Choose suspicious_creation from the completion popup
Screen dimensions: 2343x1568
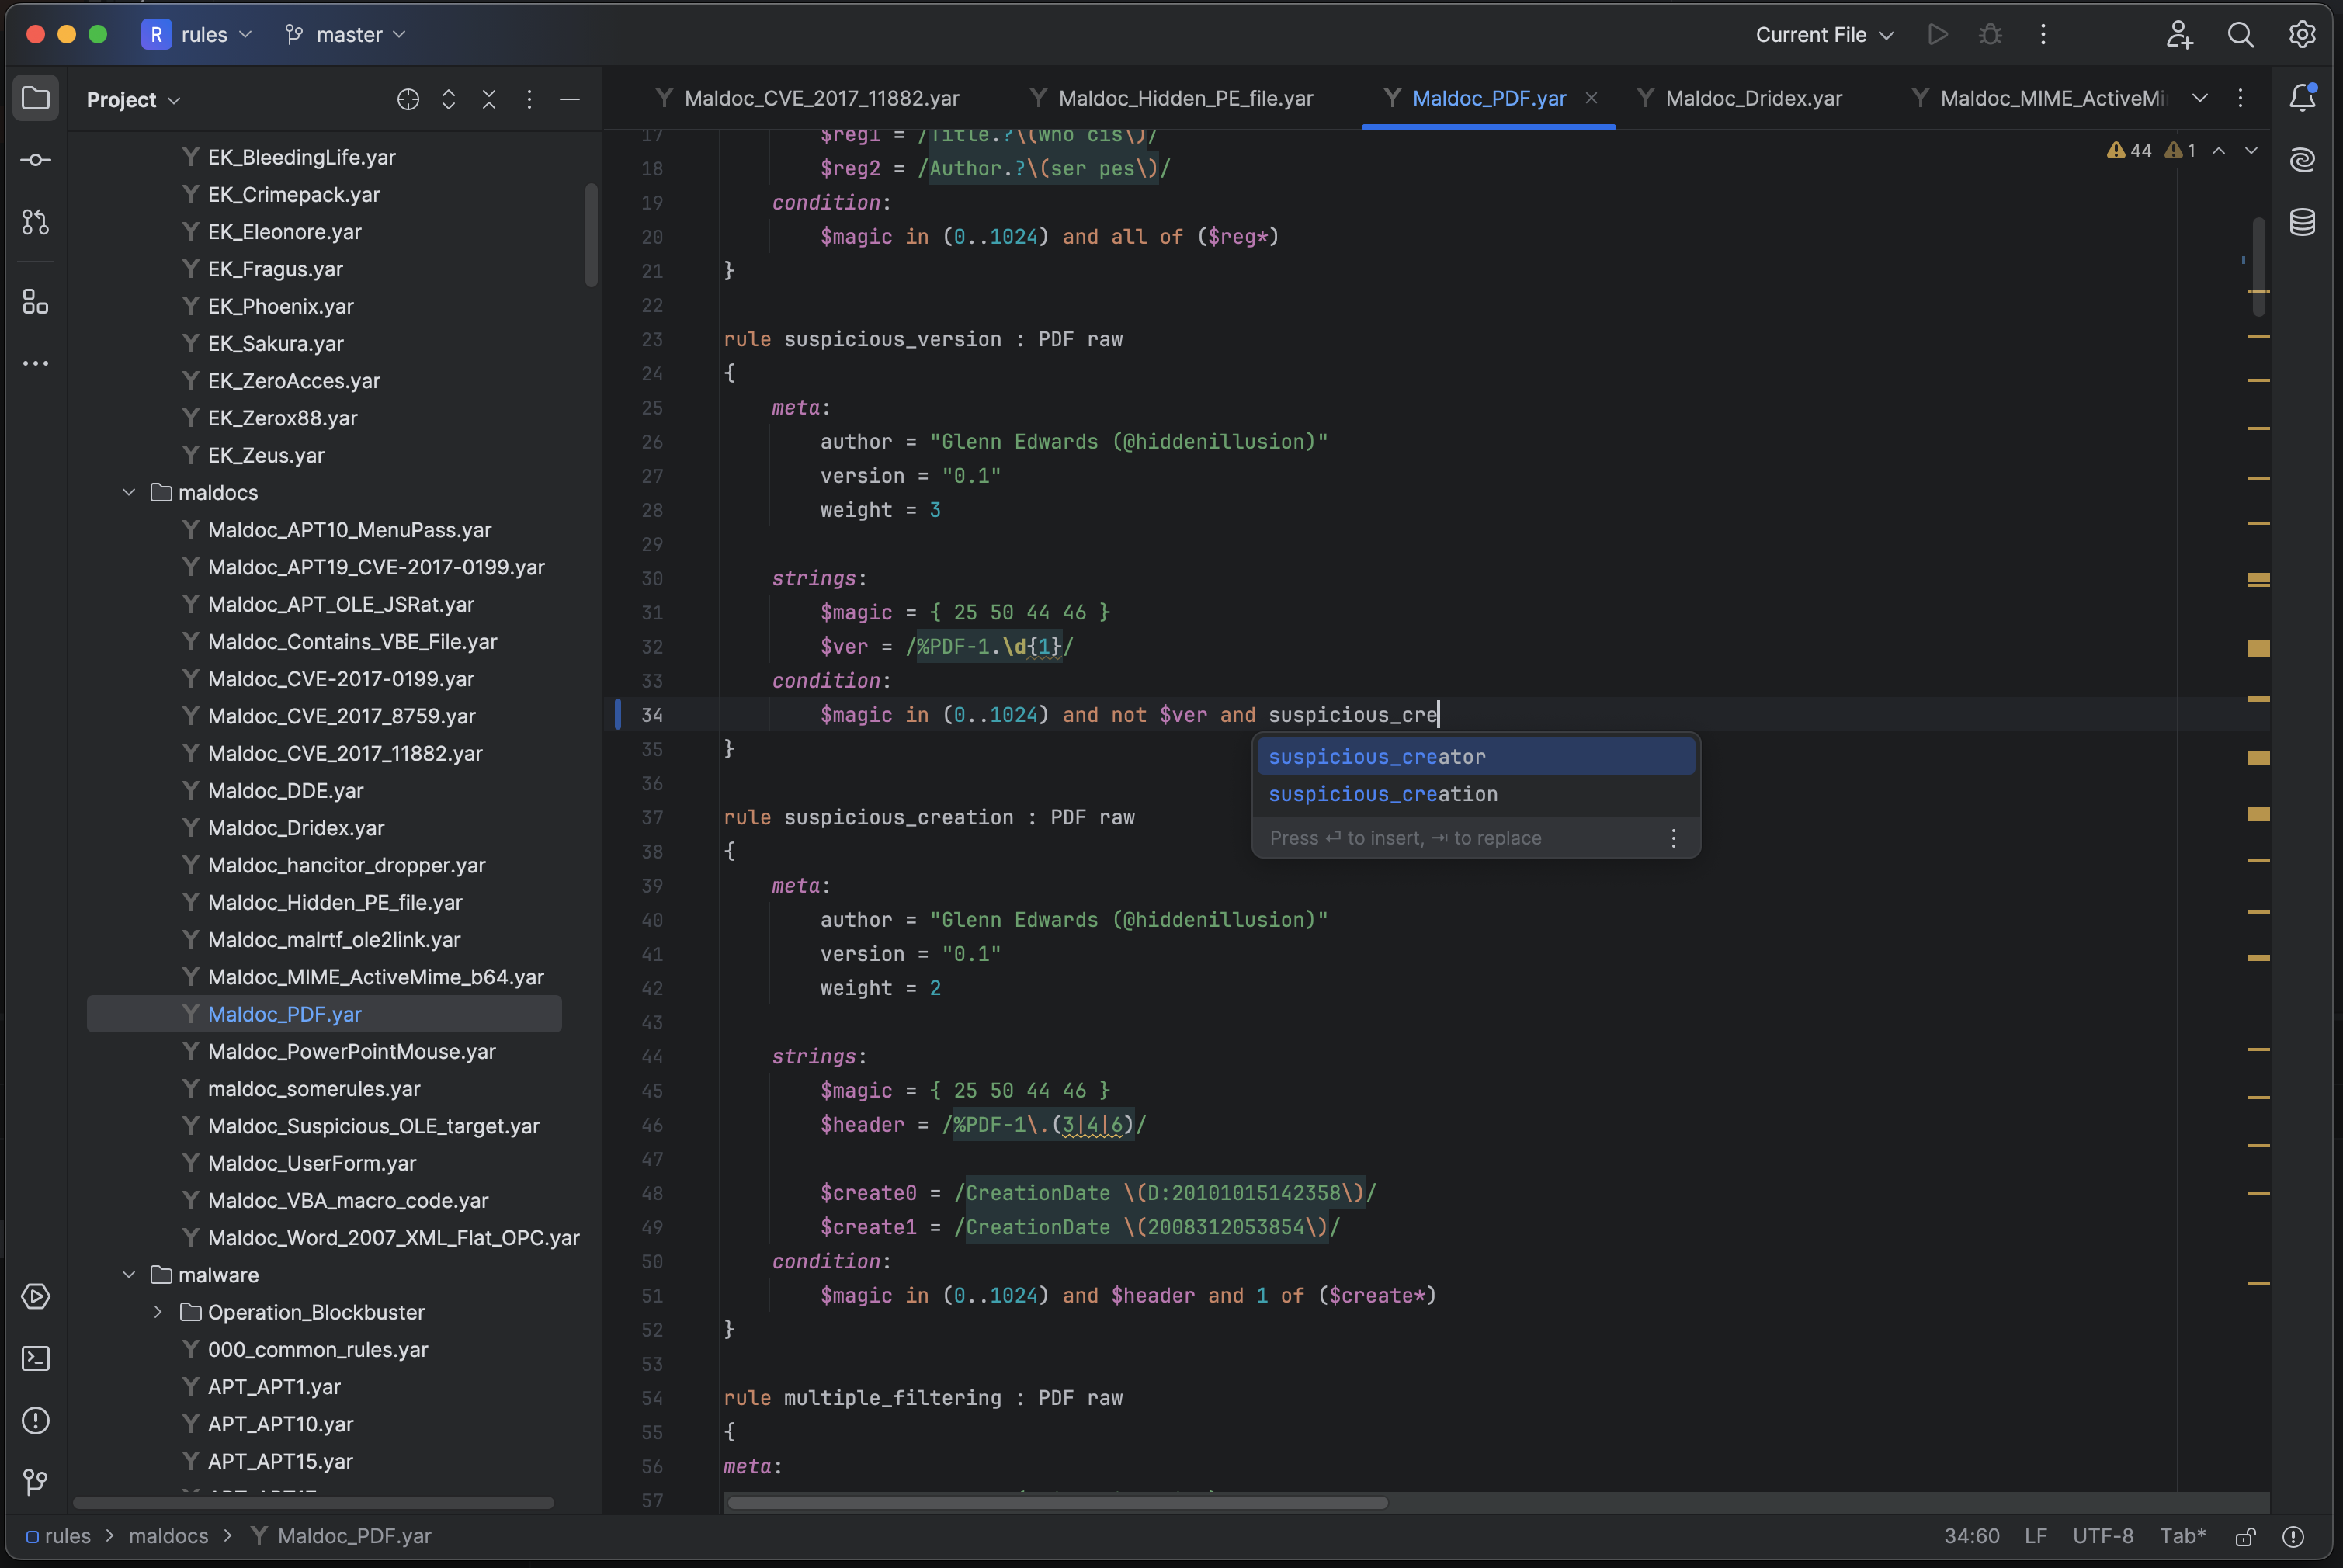(x=1383, y=793)
